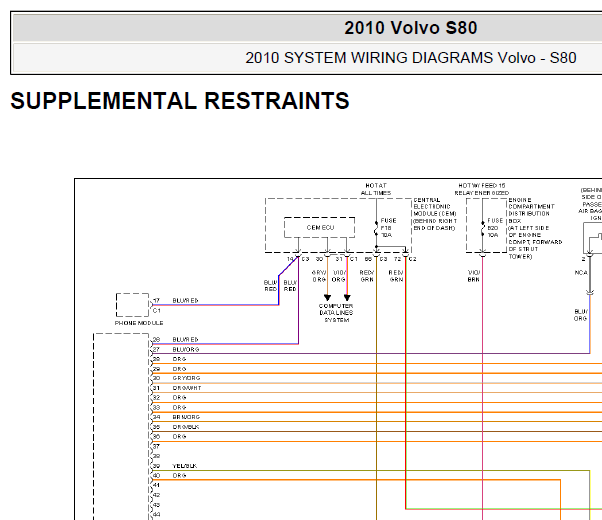Click 'RED/GRN' label beside pin 72
The width and height of the screenshot is (602, 520).
pyautogui.click(x=396, y=276)
